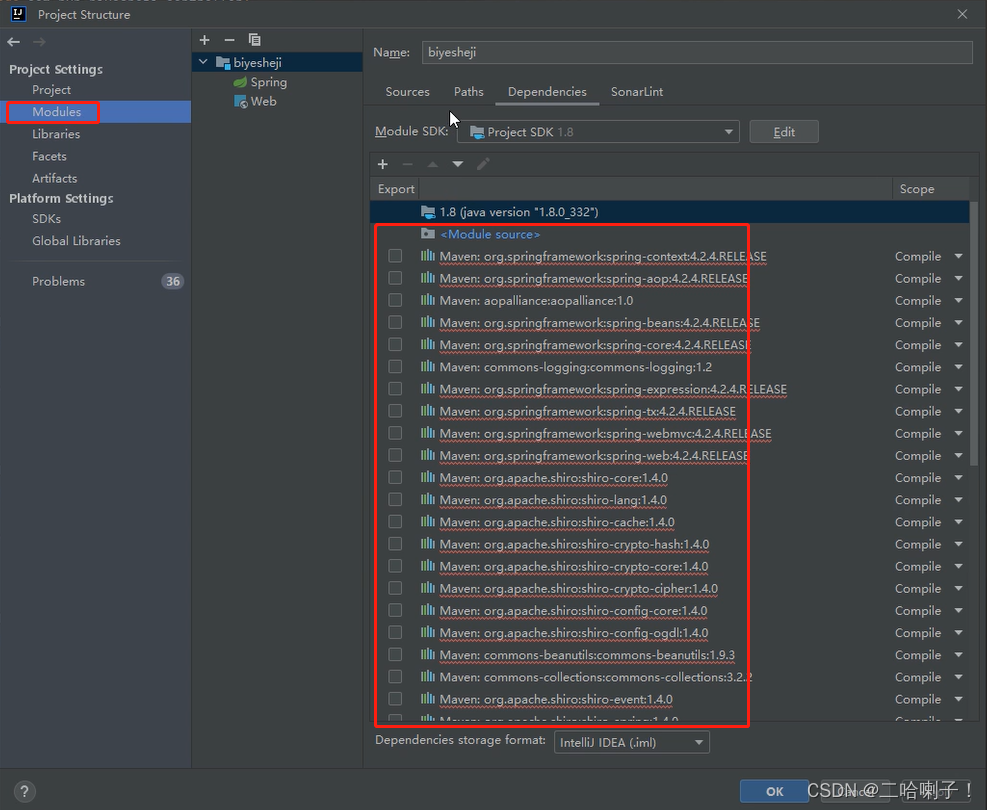Click the Module source folder icon
This screenshot has height=810, width=987.
tap(428, 234)
